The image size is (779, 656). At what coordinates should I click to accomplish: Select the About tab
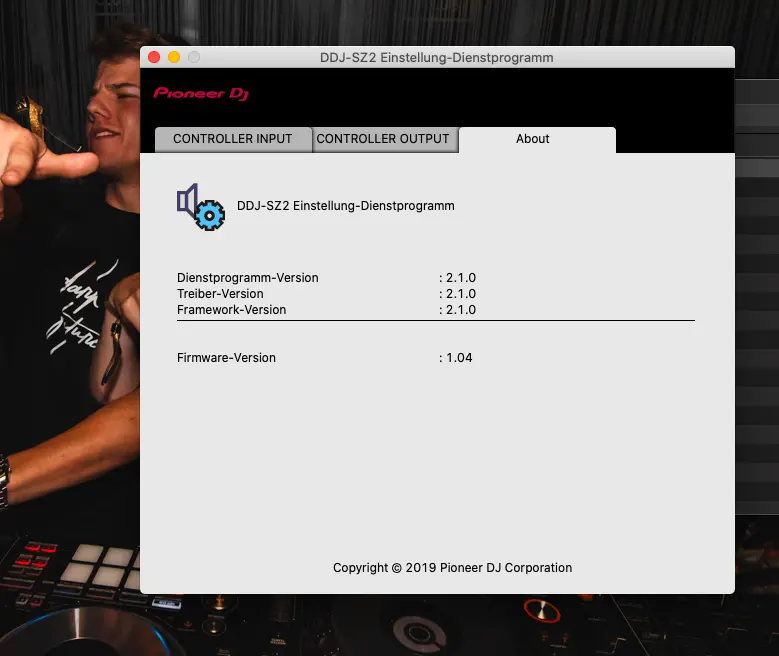point(533,139)
